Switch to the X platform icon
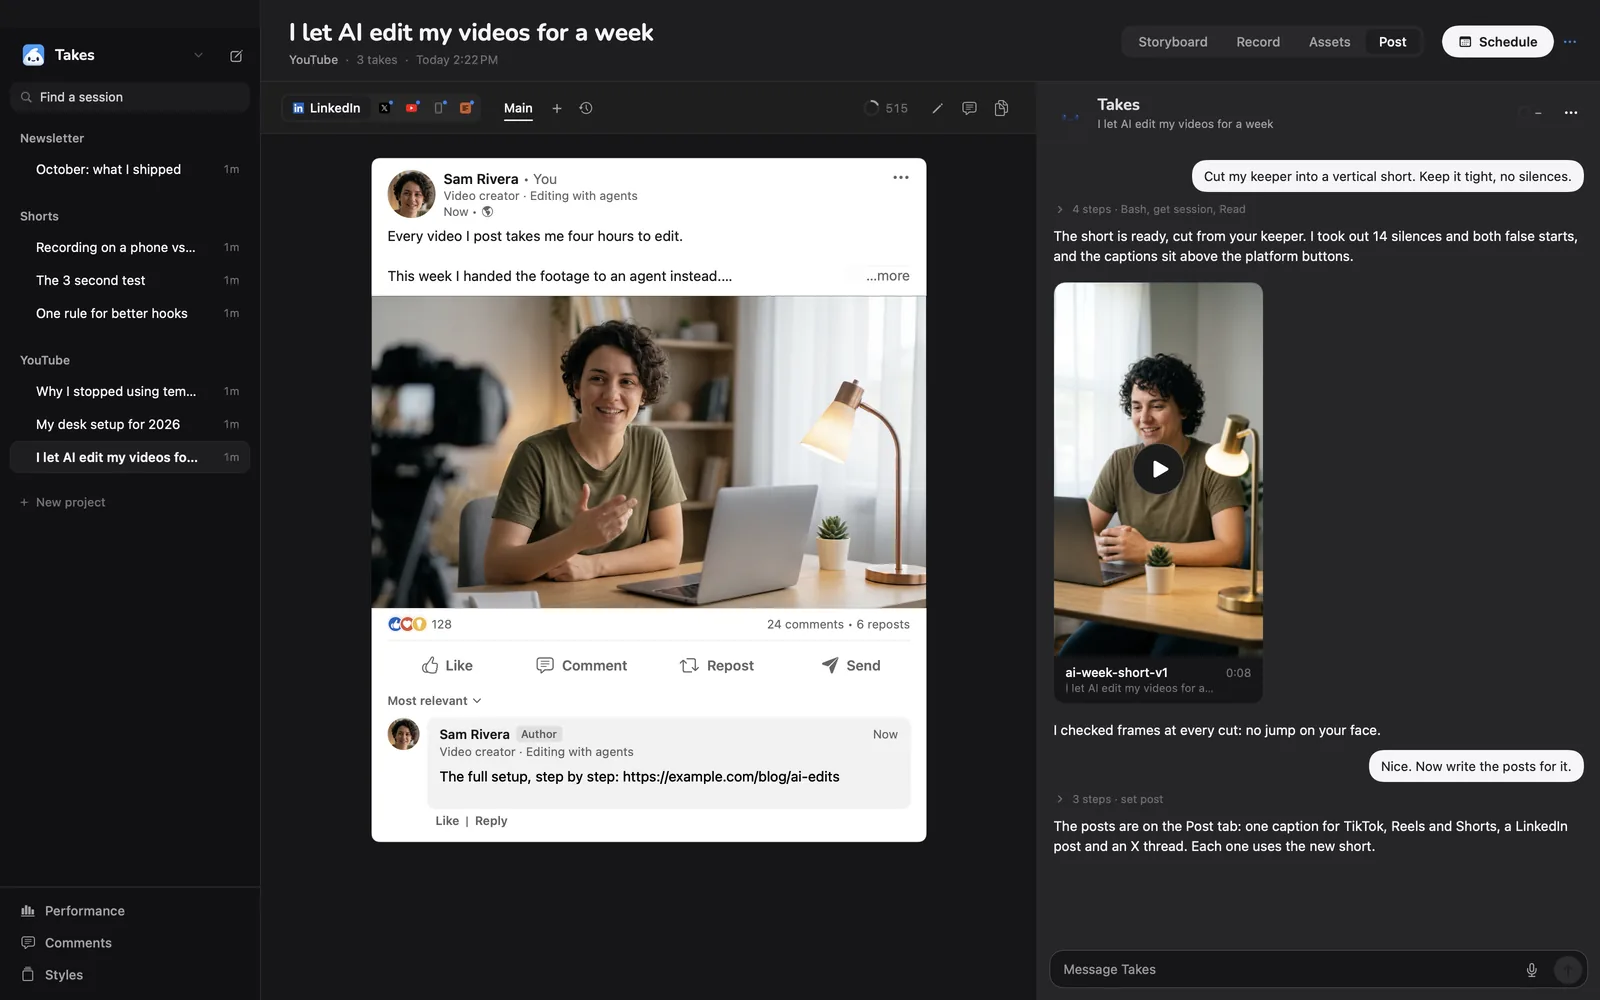The height and width of the screenshot is (1000, 1600). click(385, 108)
